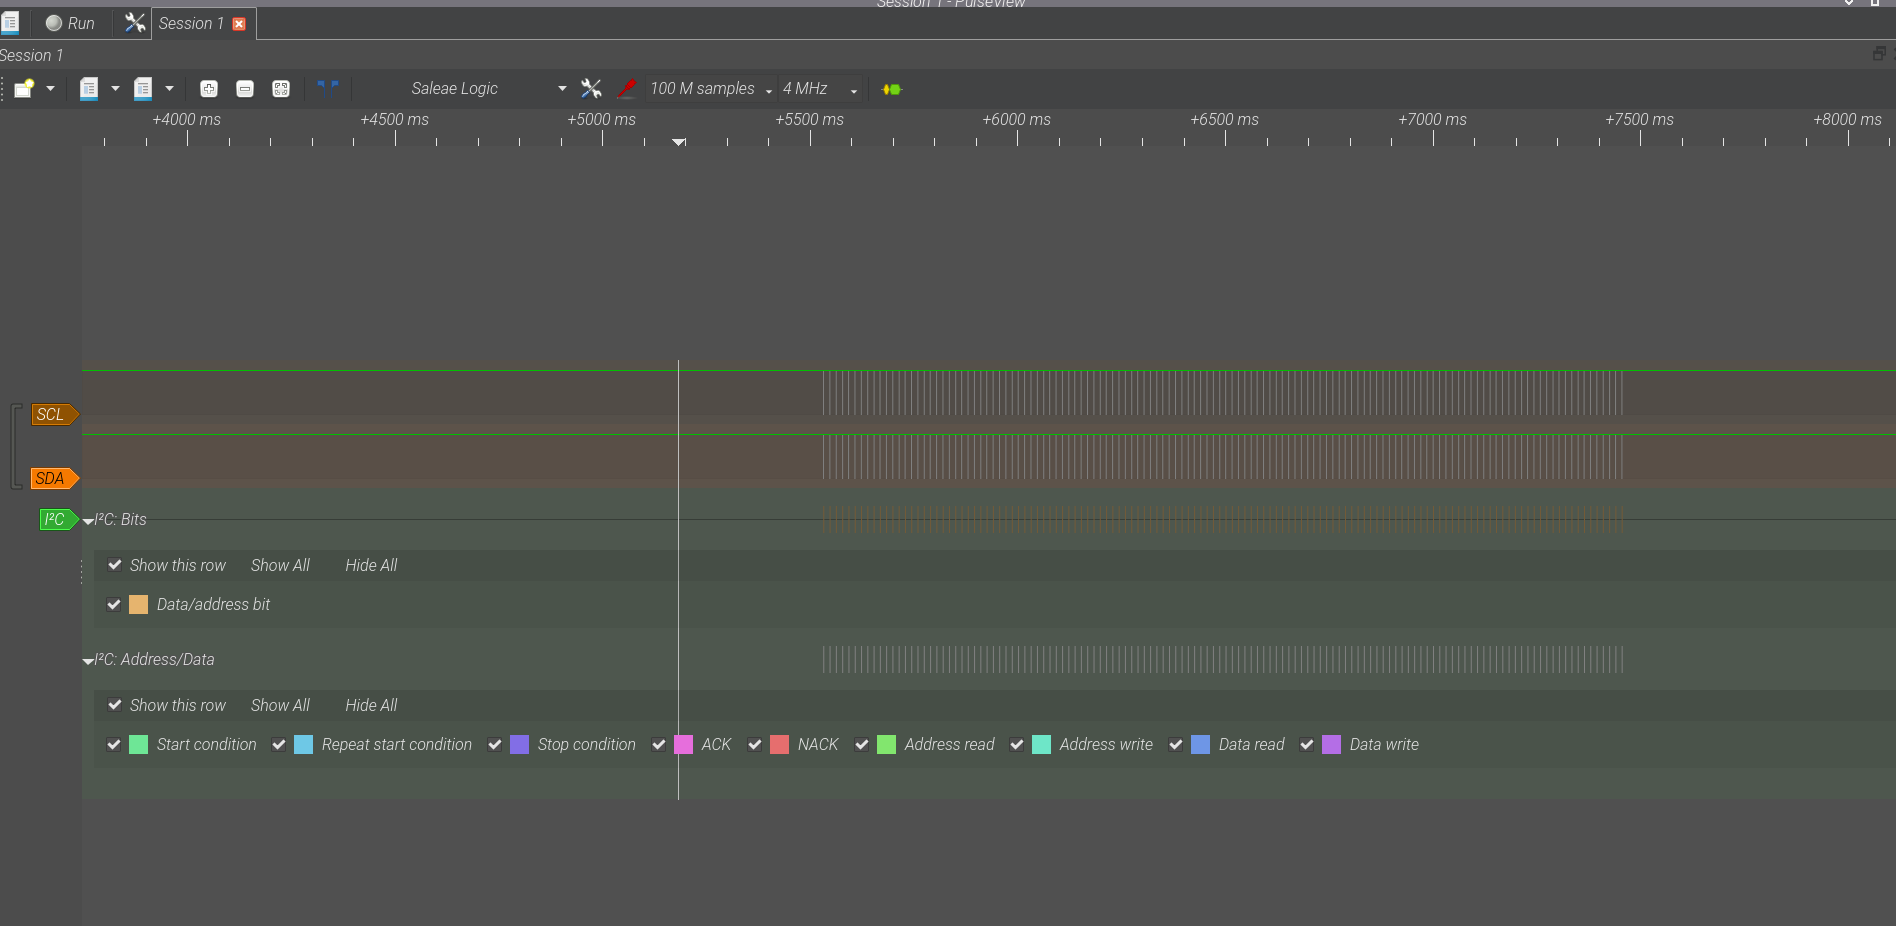Toggle the ACK annotation checkbox
The image size is (1896, 926).
(659, 744)
